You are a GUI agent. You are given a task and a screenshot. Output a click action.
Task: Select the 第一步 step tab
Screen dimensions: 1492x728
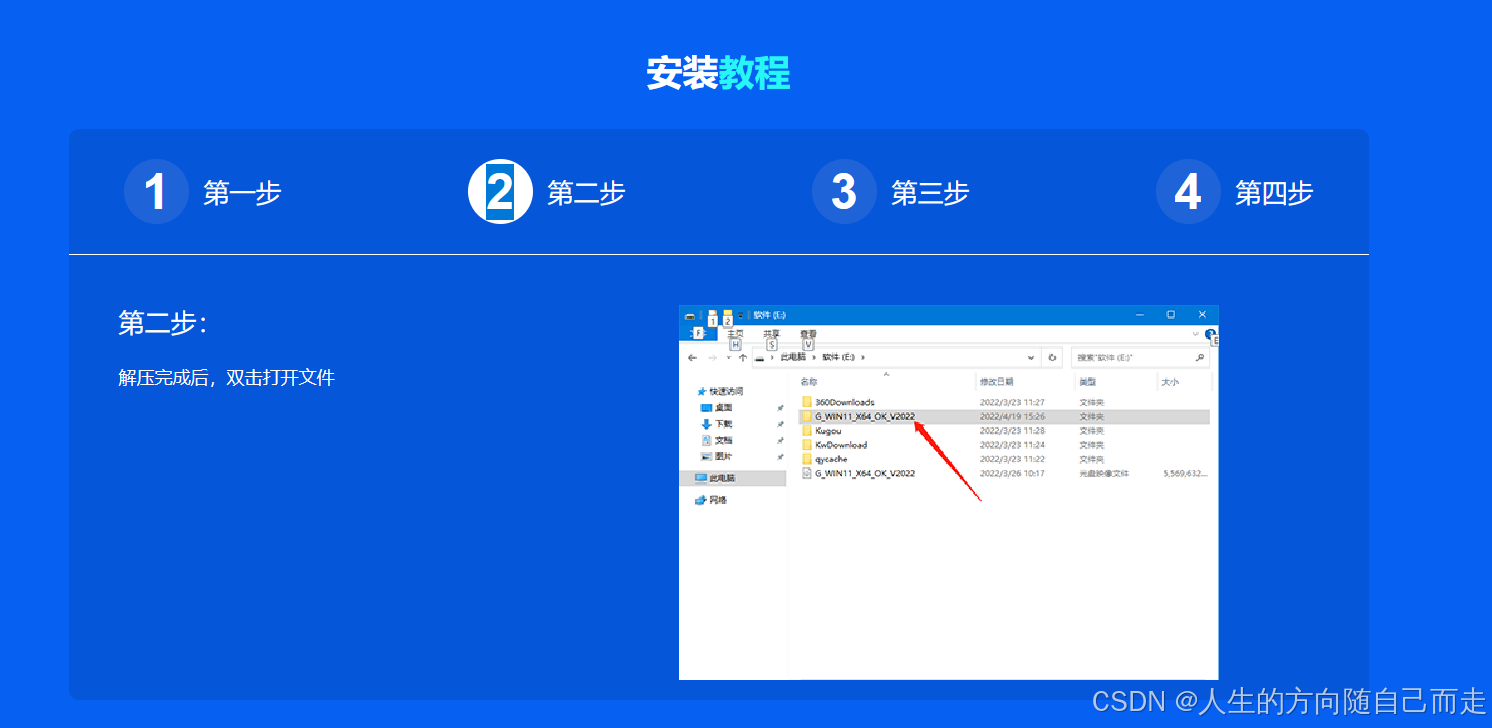pos(203,192)
